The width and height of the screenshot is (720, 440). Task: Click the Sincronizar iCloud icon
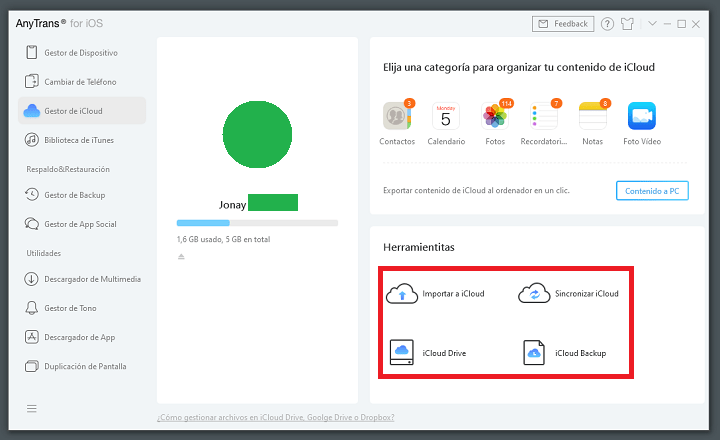pos(534,293)
